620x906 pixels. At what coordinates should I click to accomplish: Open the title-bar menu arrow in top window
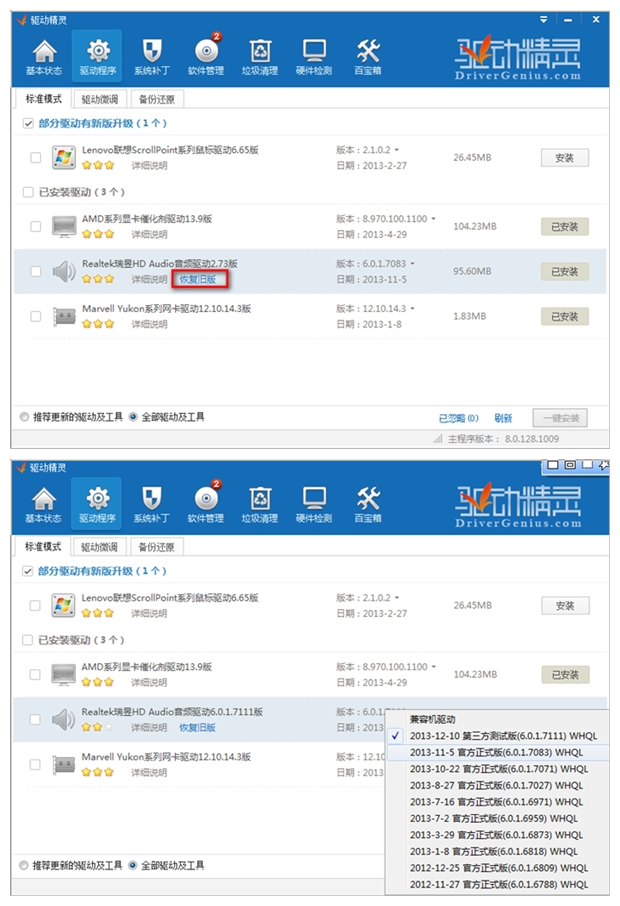point(543,20)
